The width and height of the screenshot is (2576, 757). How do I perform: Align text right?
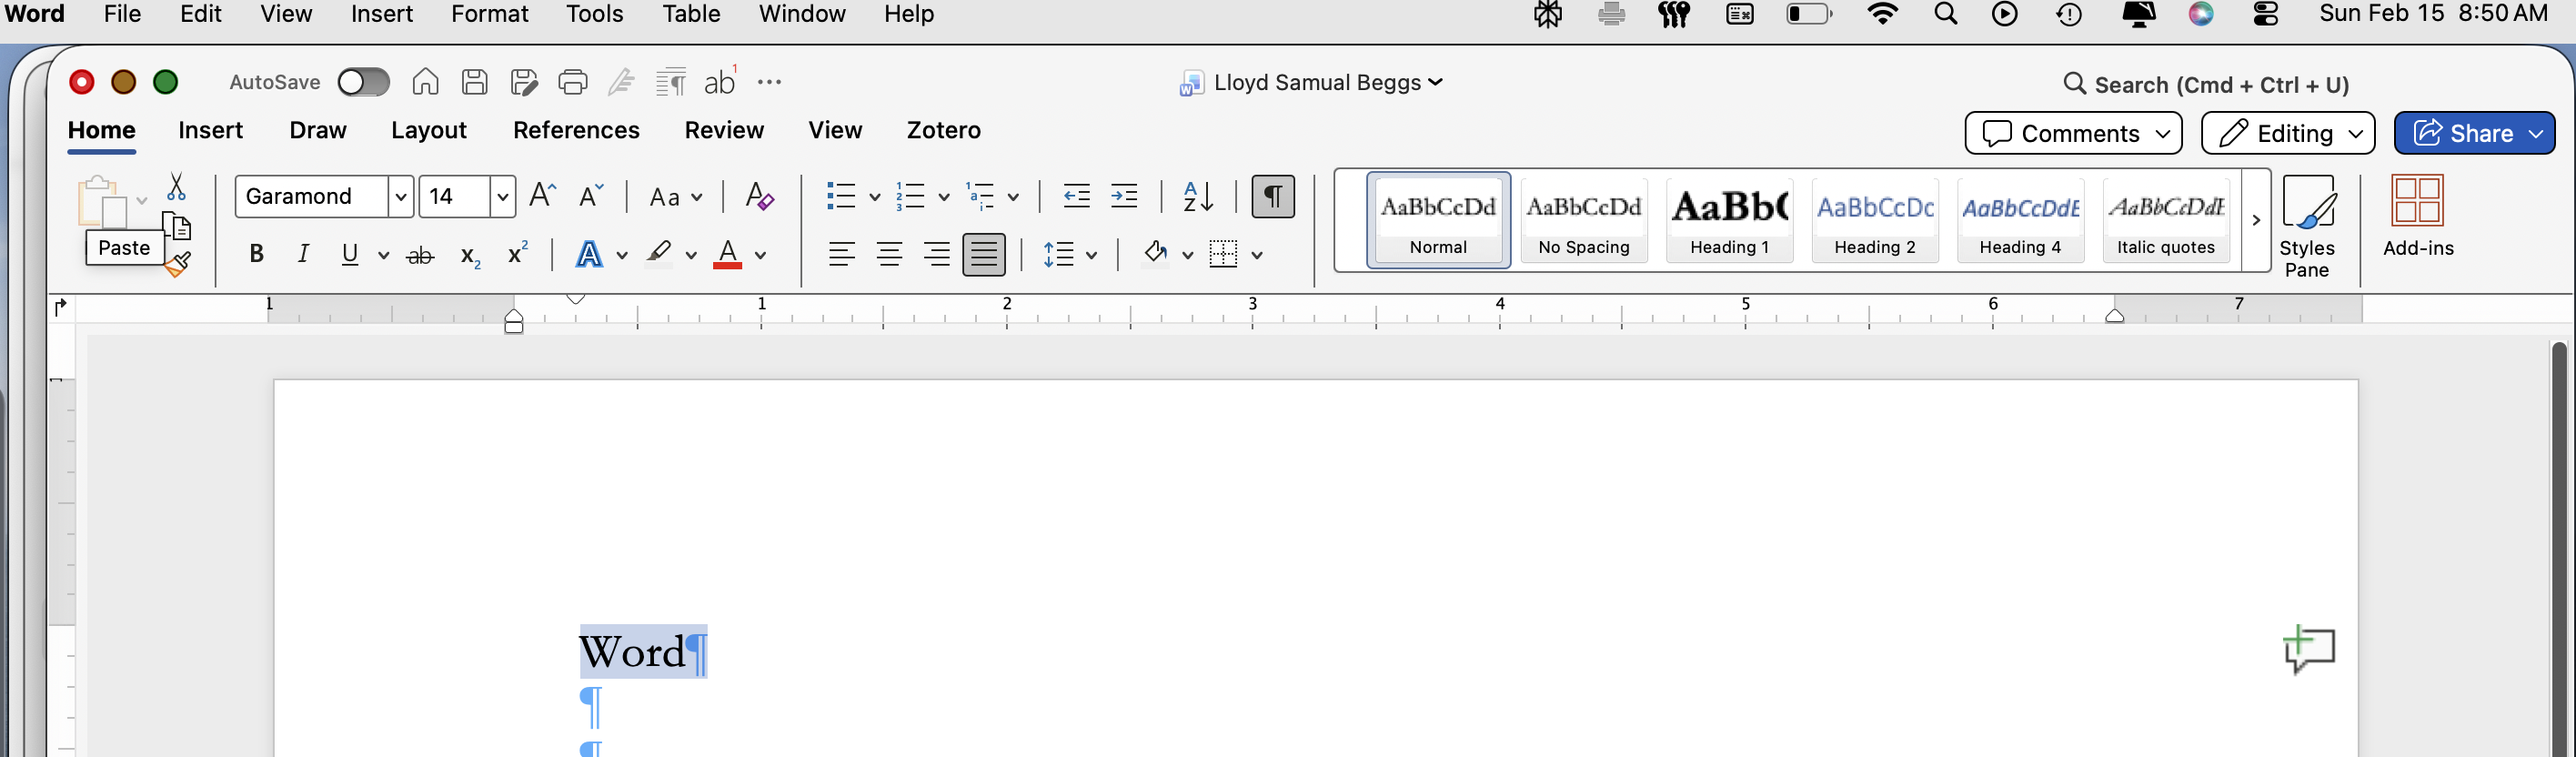937,255
